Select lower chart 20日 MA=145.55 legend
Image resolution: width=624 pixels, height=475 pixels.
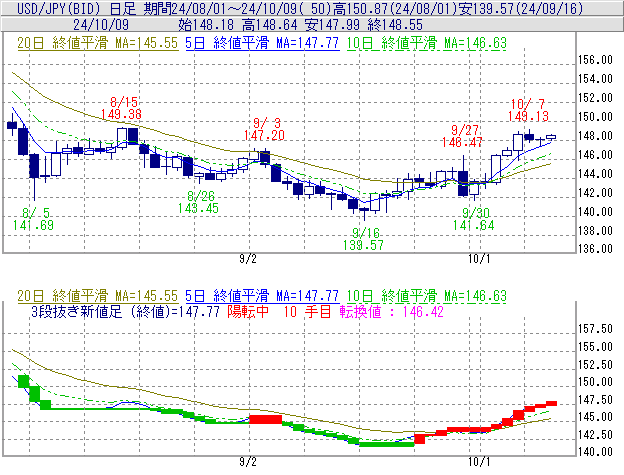click(x=98, y=296)
